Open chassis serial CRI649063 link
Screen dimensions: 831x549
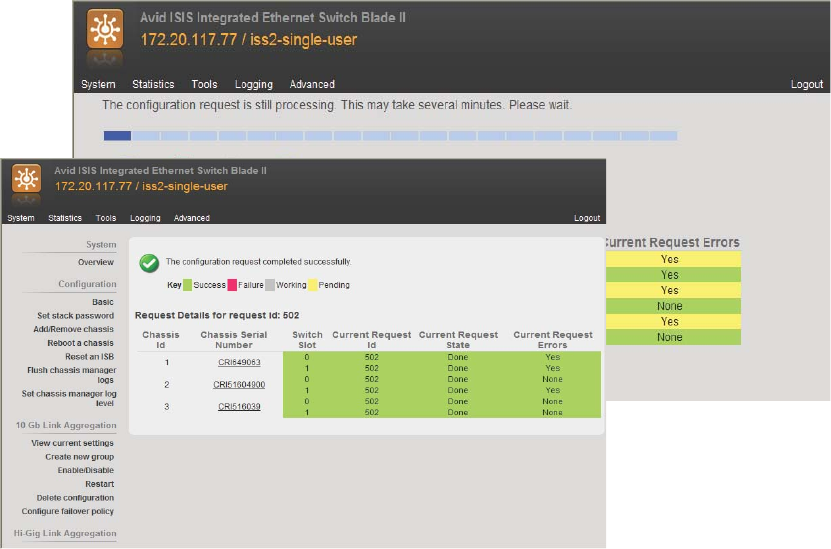tap(239, 362)
